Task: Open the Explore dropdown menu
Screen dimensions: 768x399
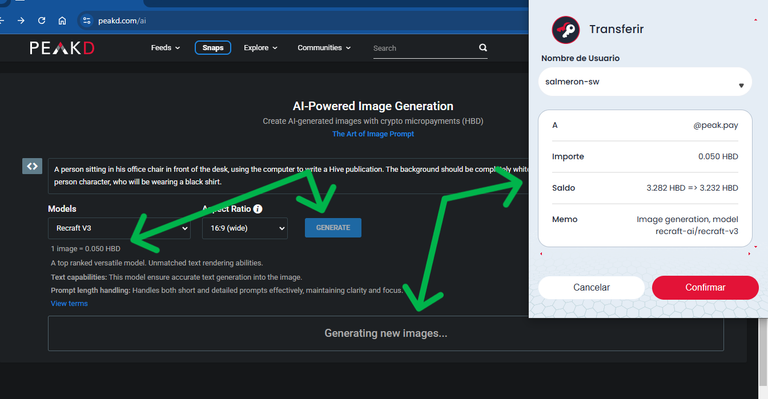Action: coord(261,47)
